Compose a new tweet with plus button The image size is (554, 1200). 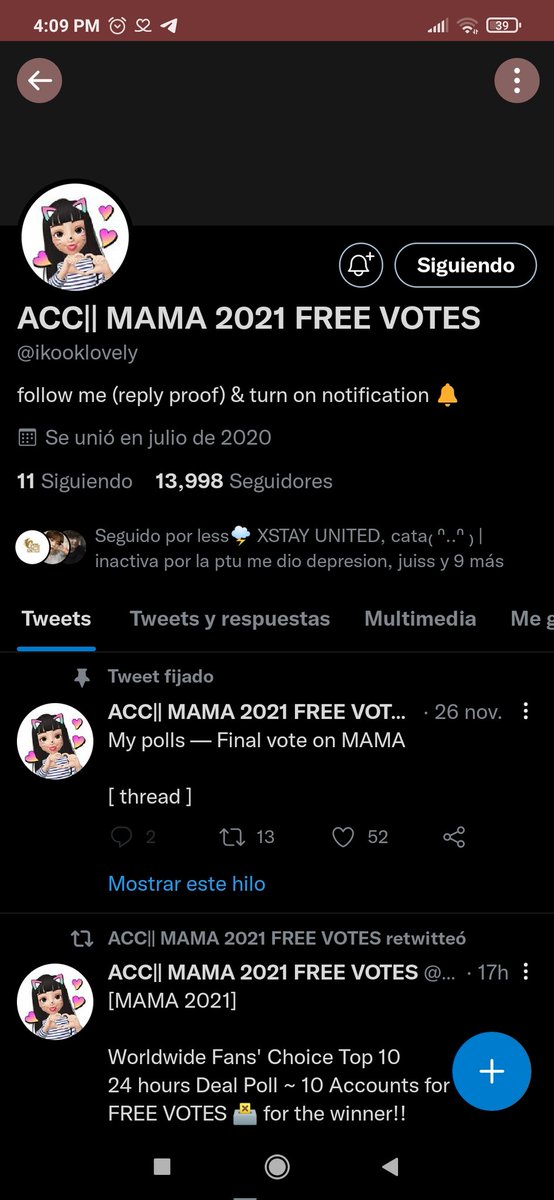click(491, 1071)
